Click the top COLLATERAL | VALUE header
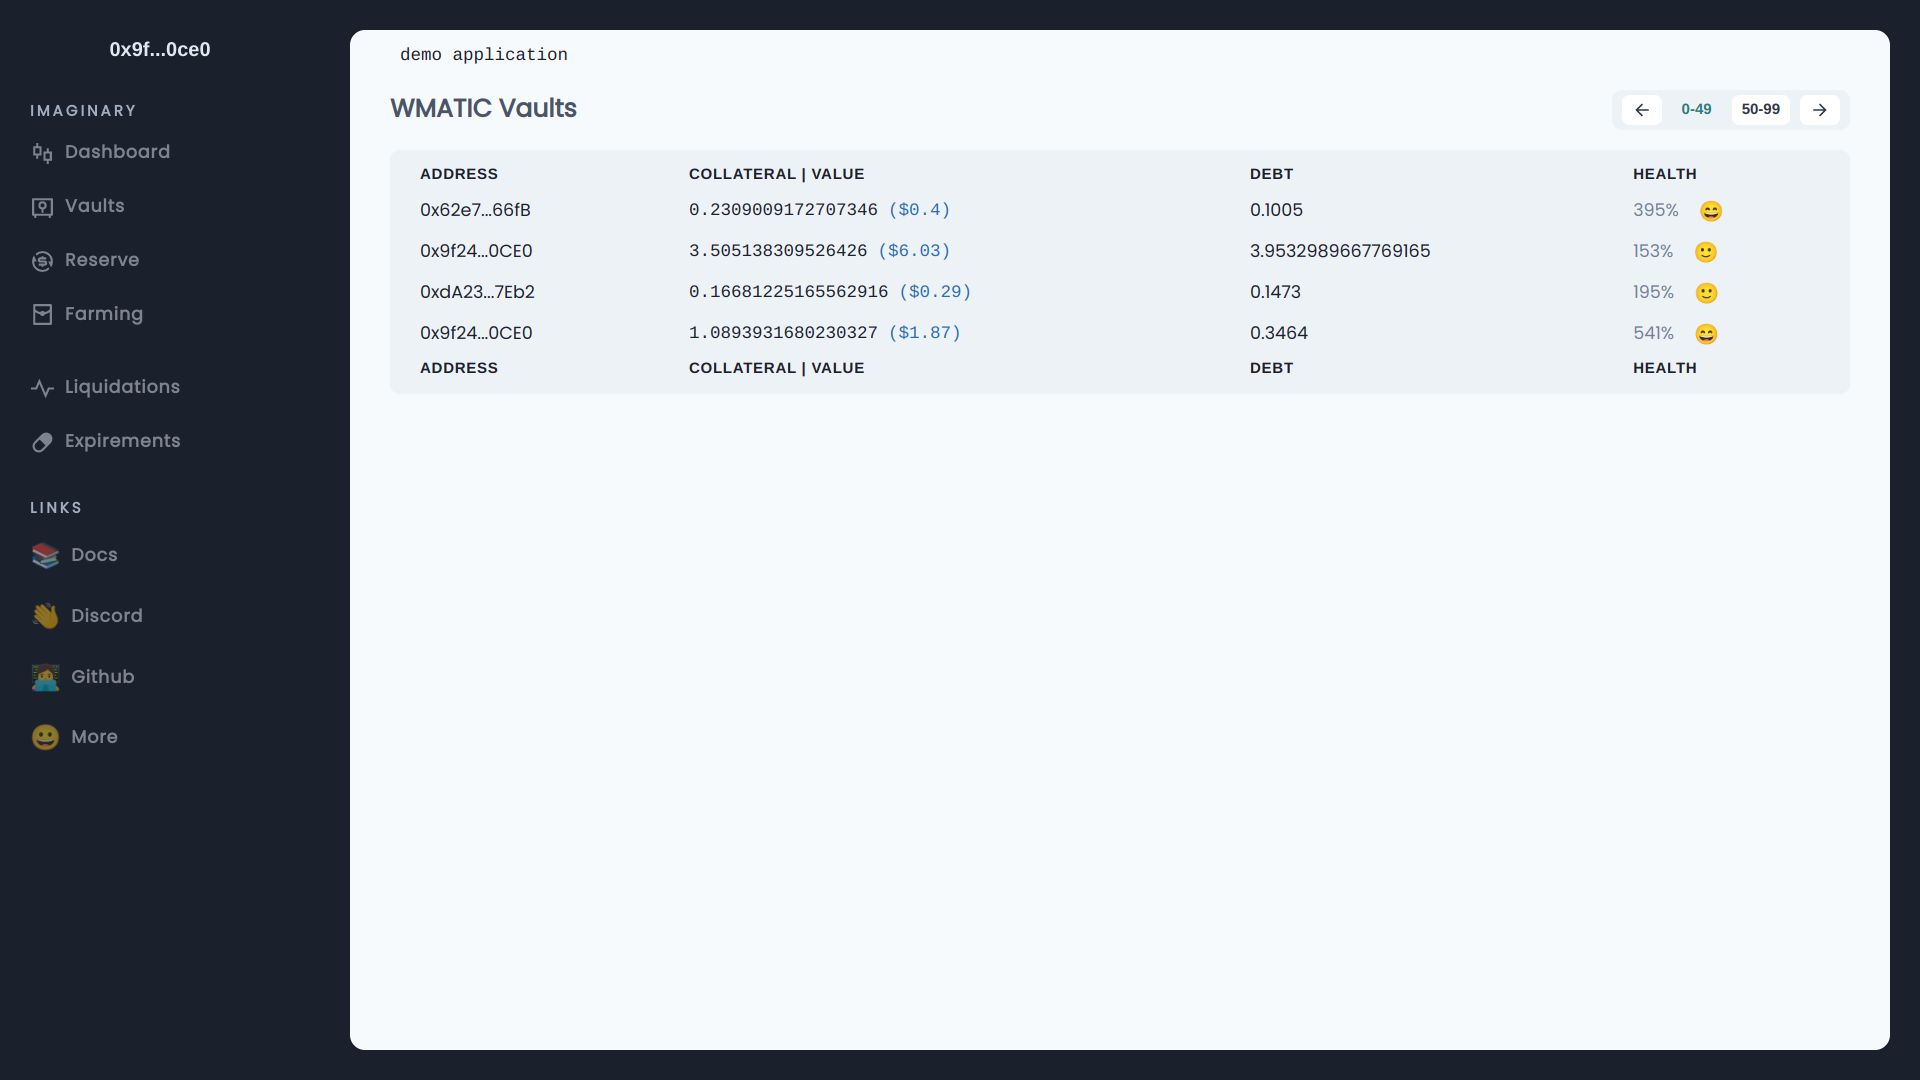1920x1080 pixels. pos(776,174)
